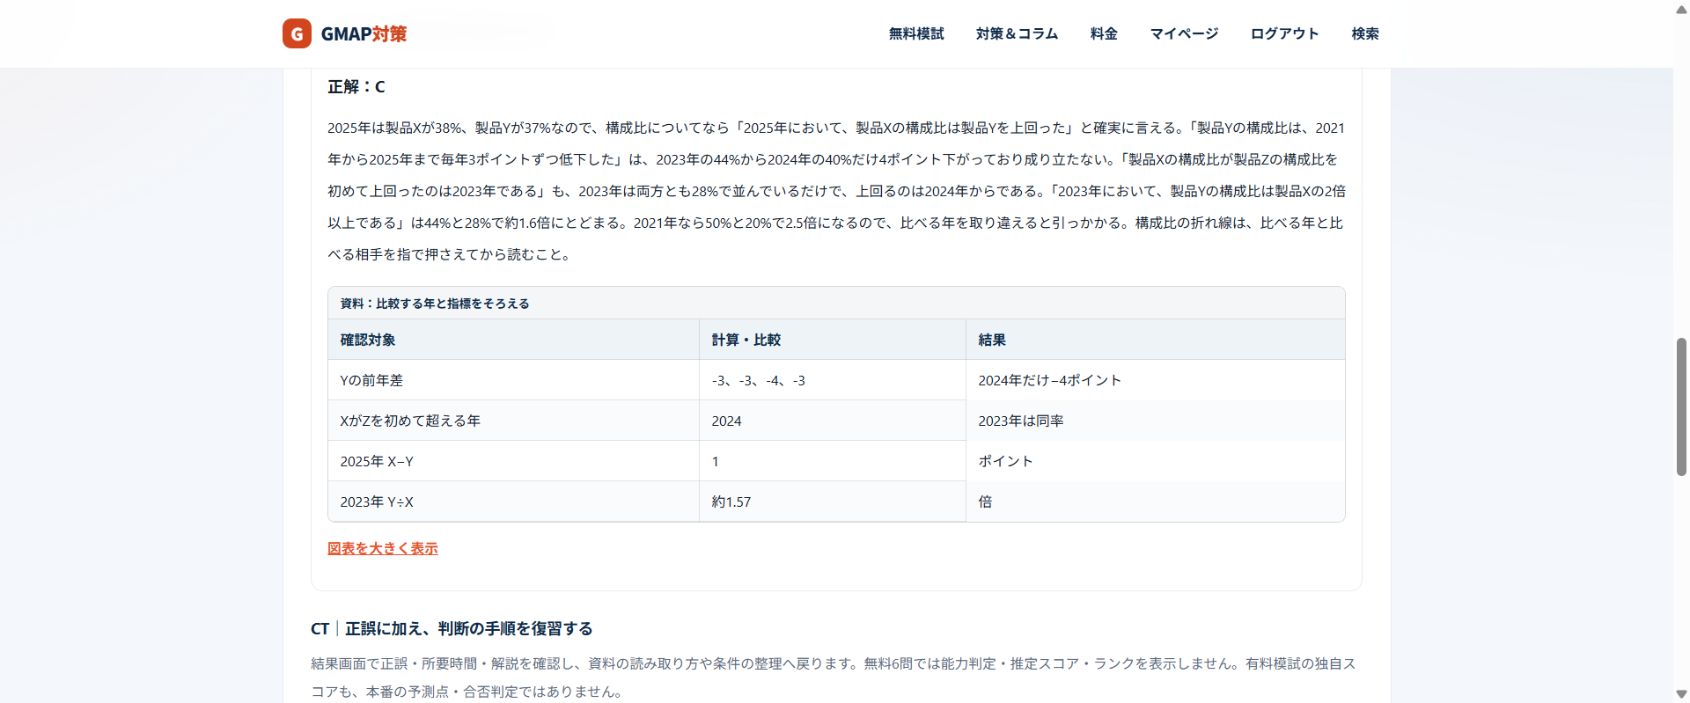The height and width of the screenshot is (703, 1690).
Task: Click the scrollbar up arrow
Action: (x=1681, y=10)
